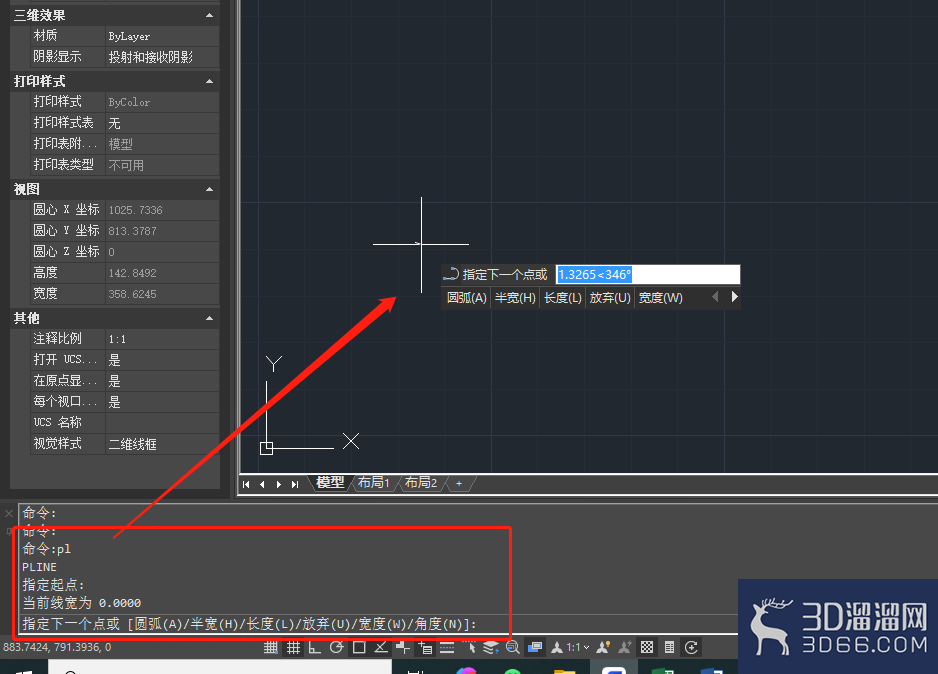Screen dimensions: 938x674
Task: Click the dynamic UCS list icon
Action: (425, 647)
